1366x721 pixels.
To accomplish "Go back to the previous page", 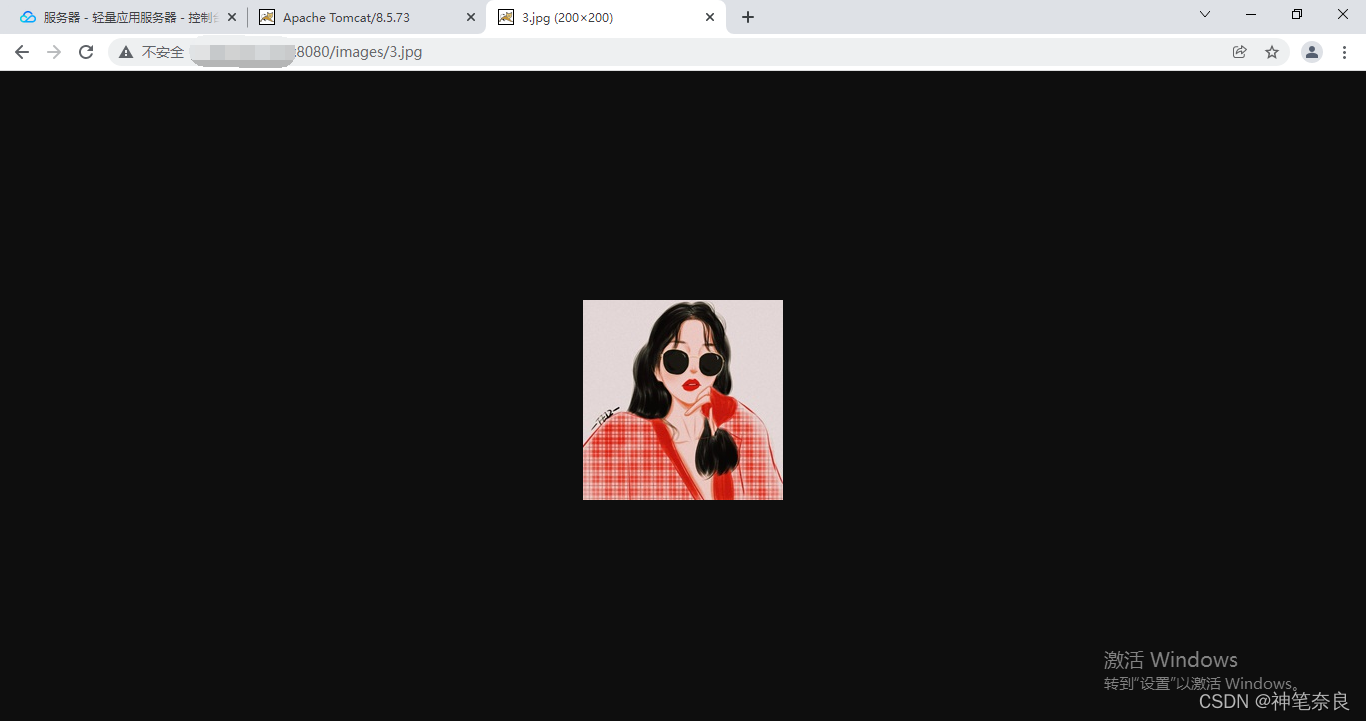I will 22,52.
